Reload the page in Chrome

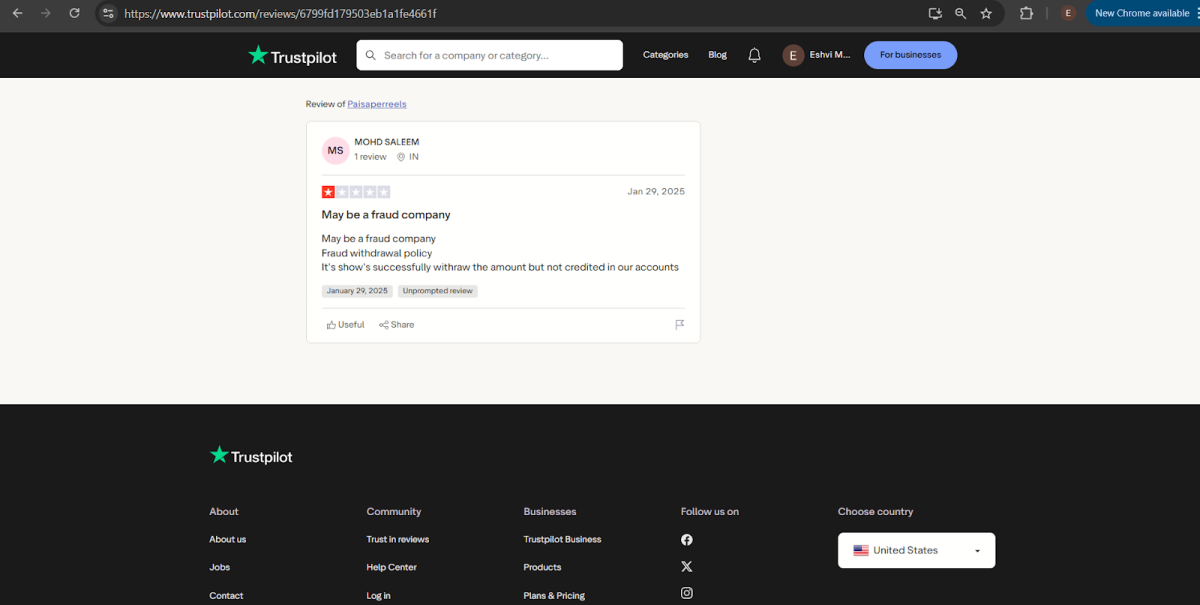click(x=74, y=13)
